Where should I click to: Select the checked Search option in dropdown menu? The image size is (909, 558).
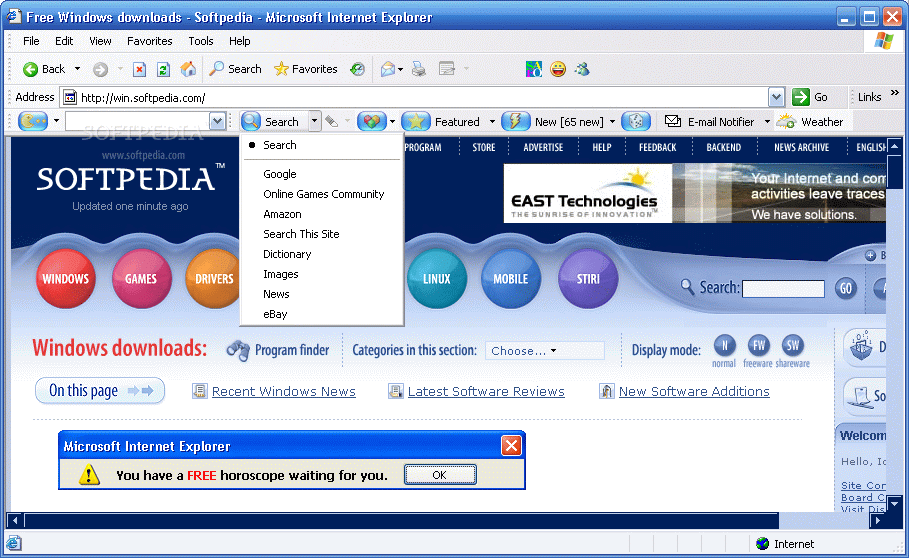tap(279, 145)
